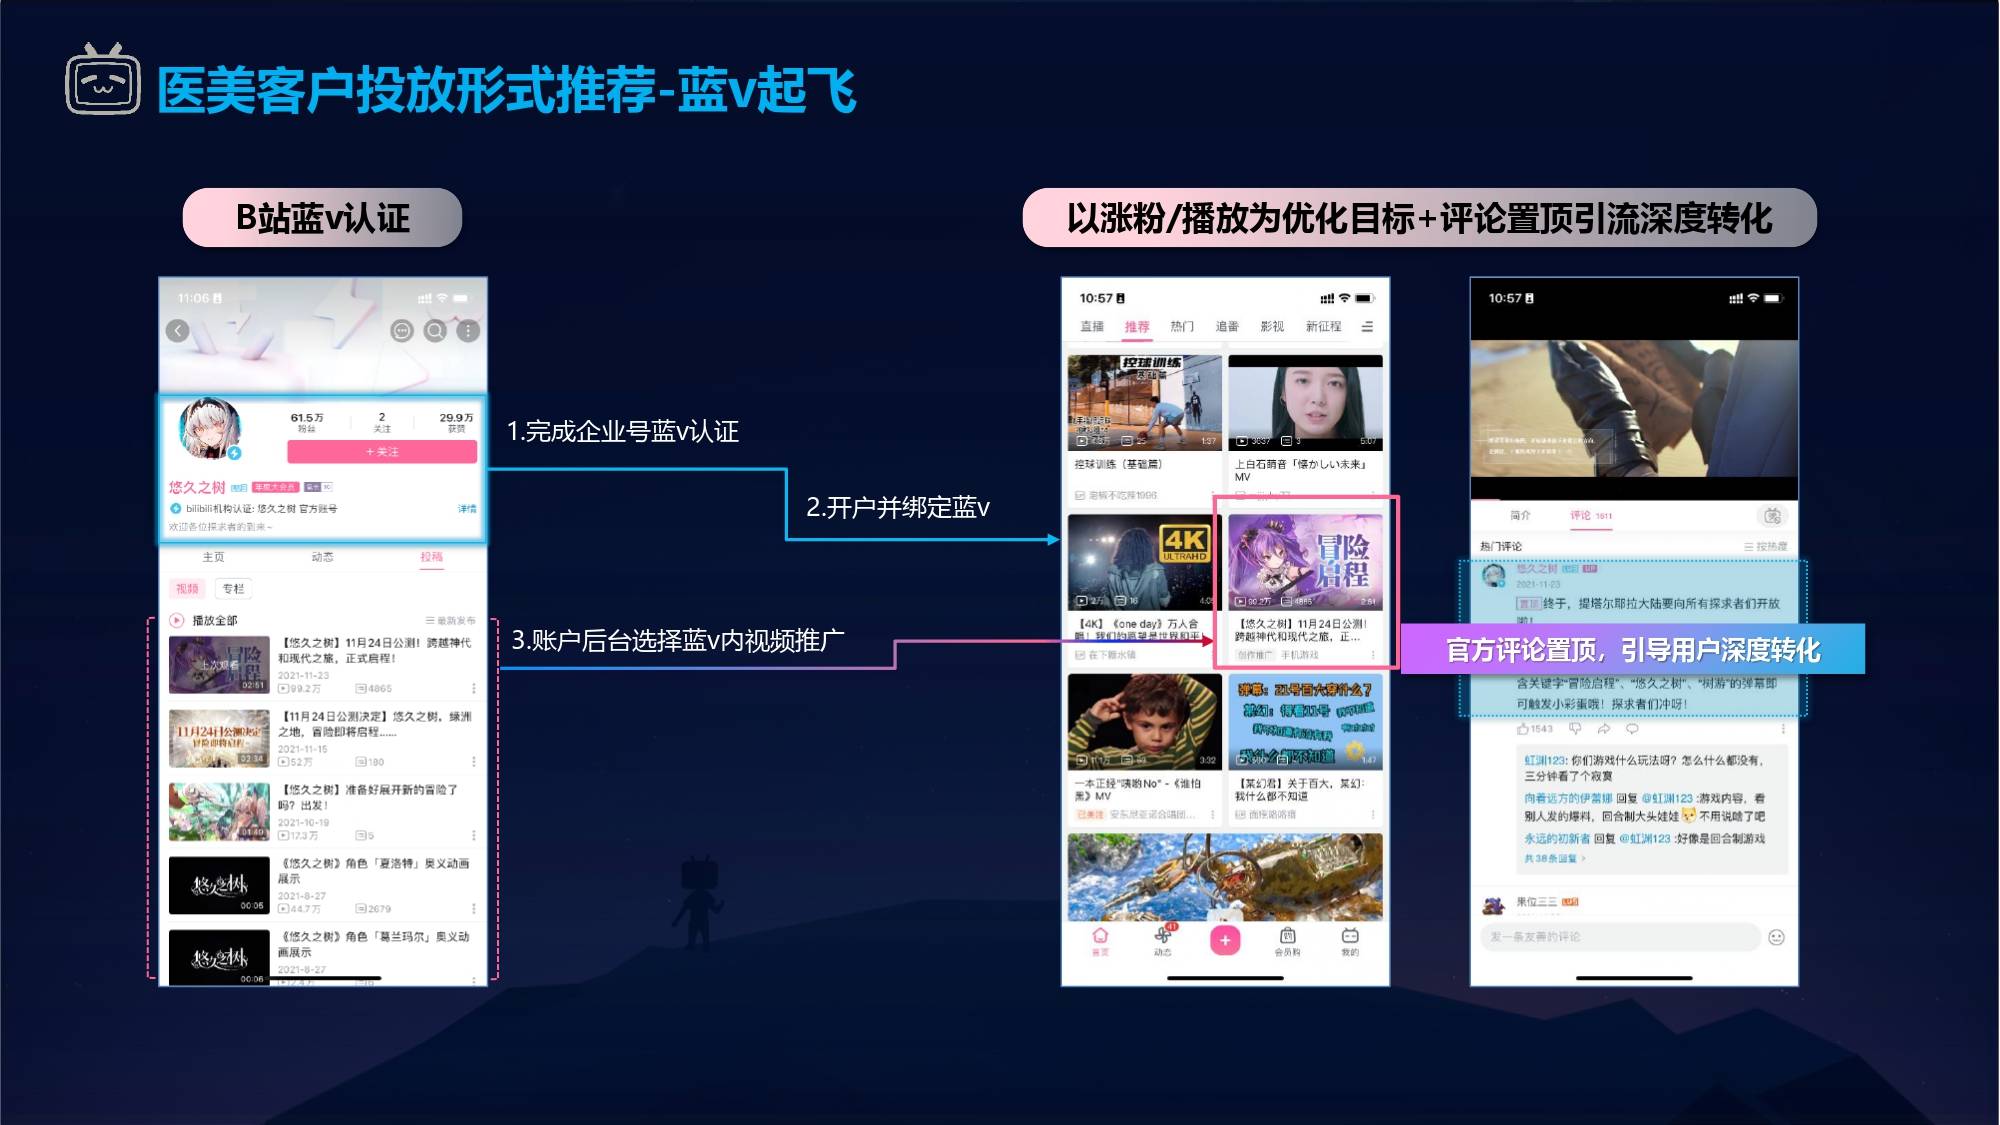Image resolution: width=2000 pixels, height=1125 pixels.
Task: Open more options for 17.3万 video row
Action: click(x=474, y=835)
